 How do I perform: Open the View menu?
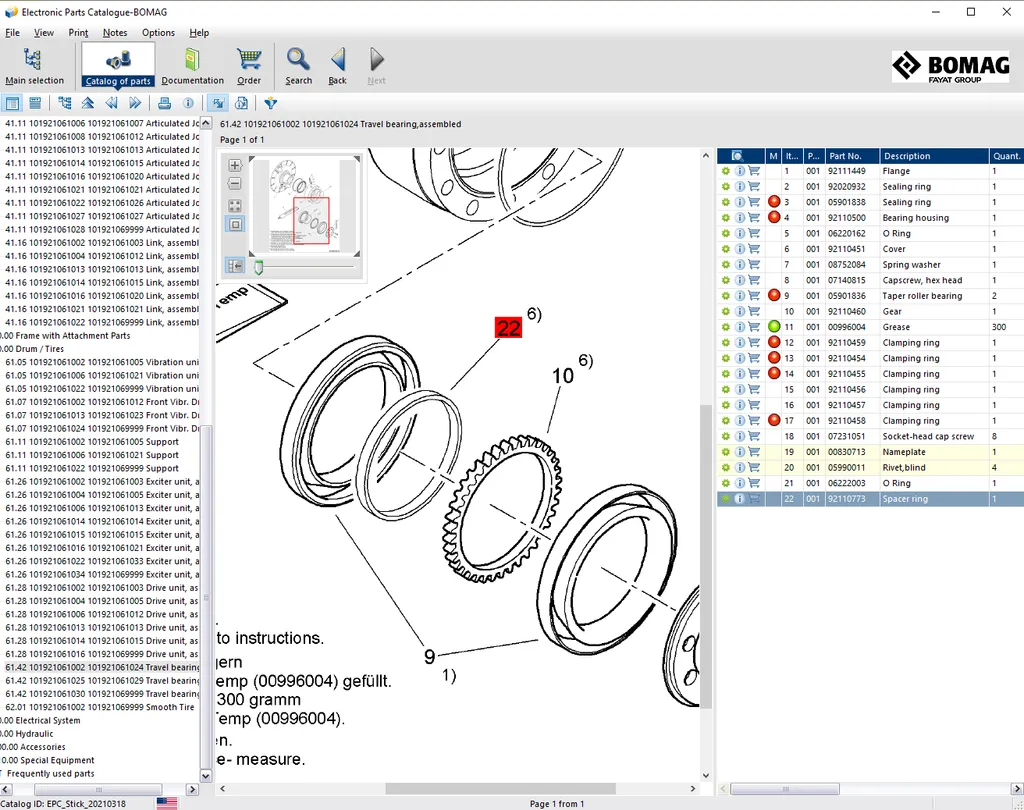click(x=44, y=33)
